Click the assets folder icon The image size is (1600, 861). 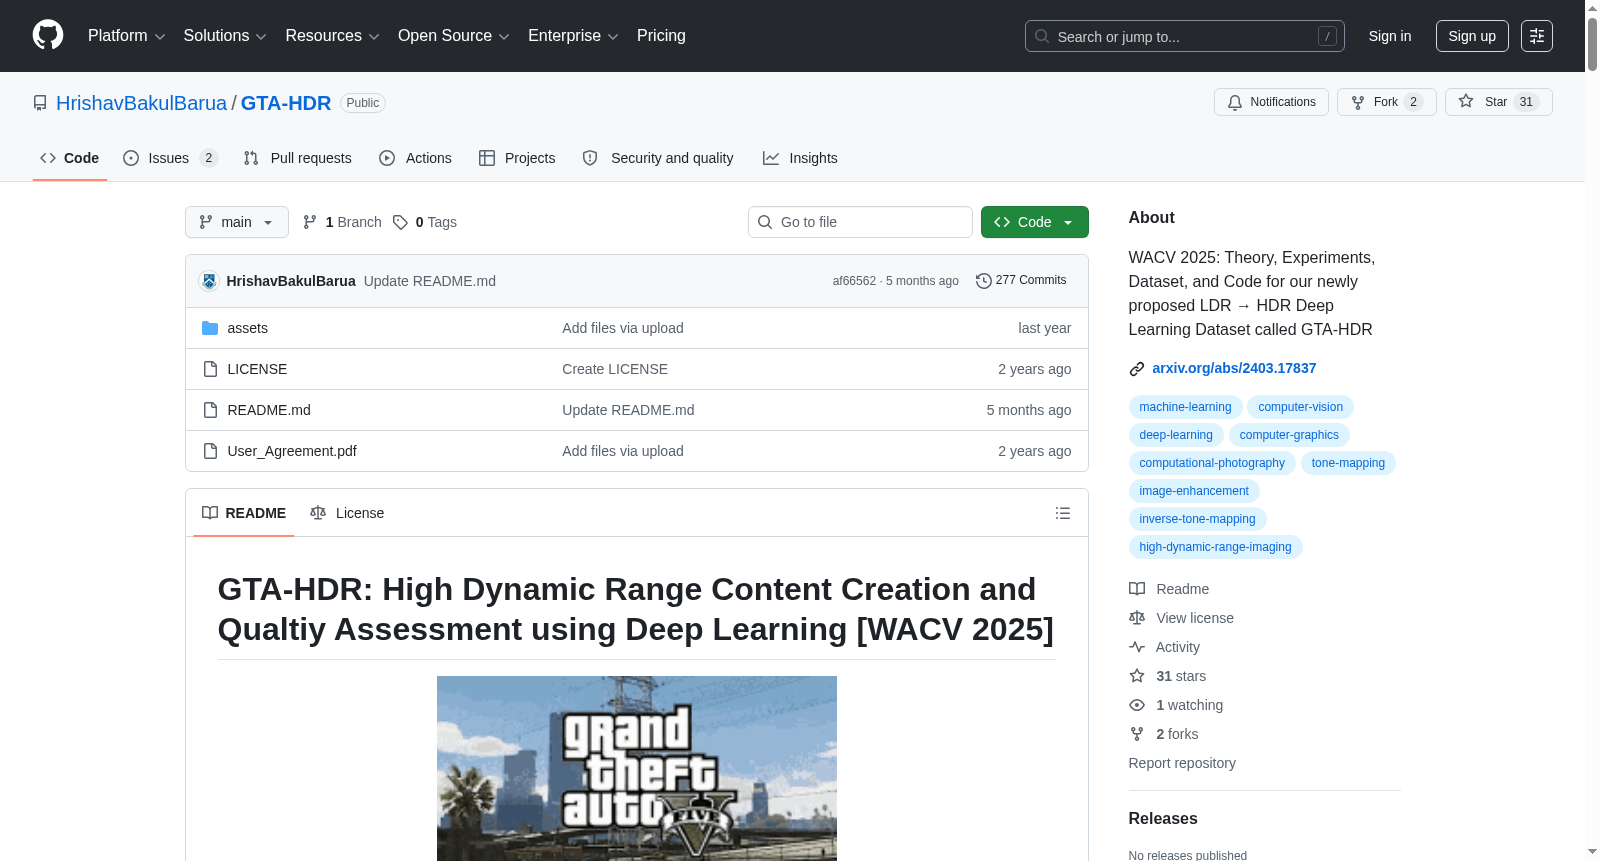click(210, 328)
